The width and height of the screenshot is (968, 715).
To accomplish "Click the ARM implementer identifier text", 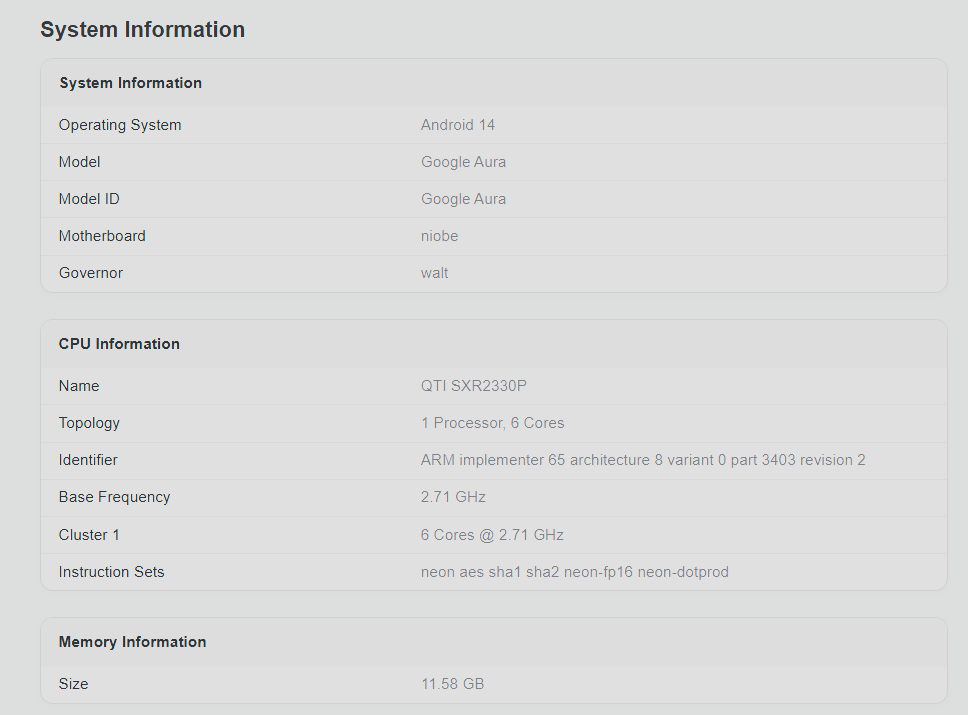I will coord(643,460).
